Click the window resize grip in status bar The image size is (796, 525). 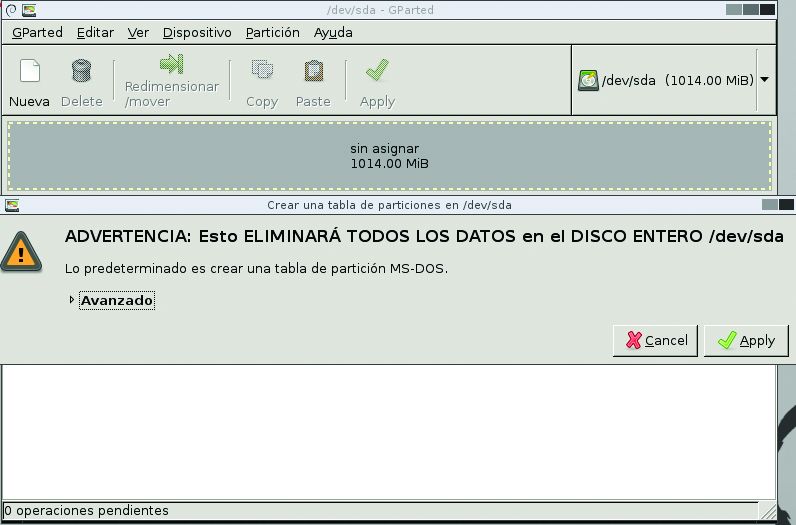tap(768, 511)
